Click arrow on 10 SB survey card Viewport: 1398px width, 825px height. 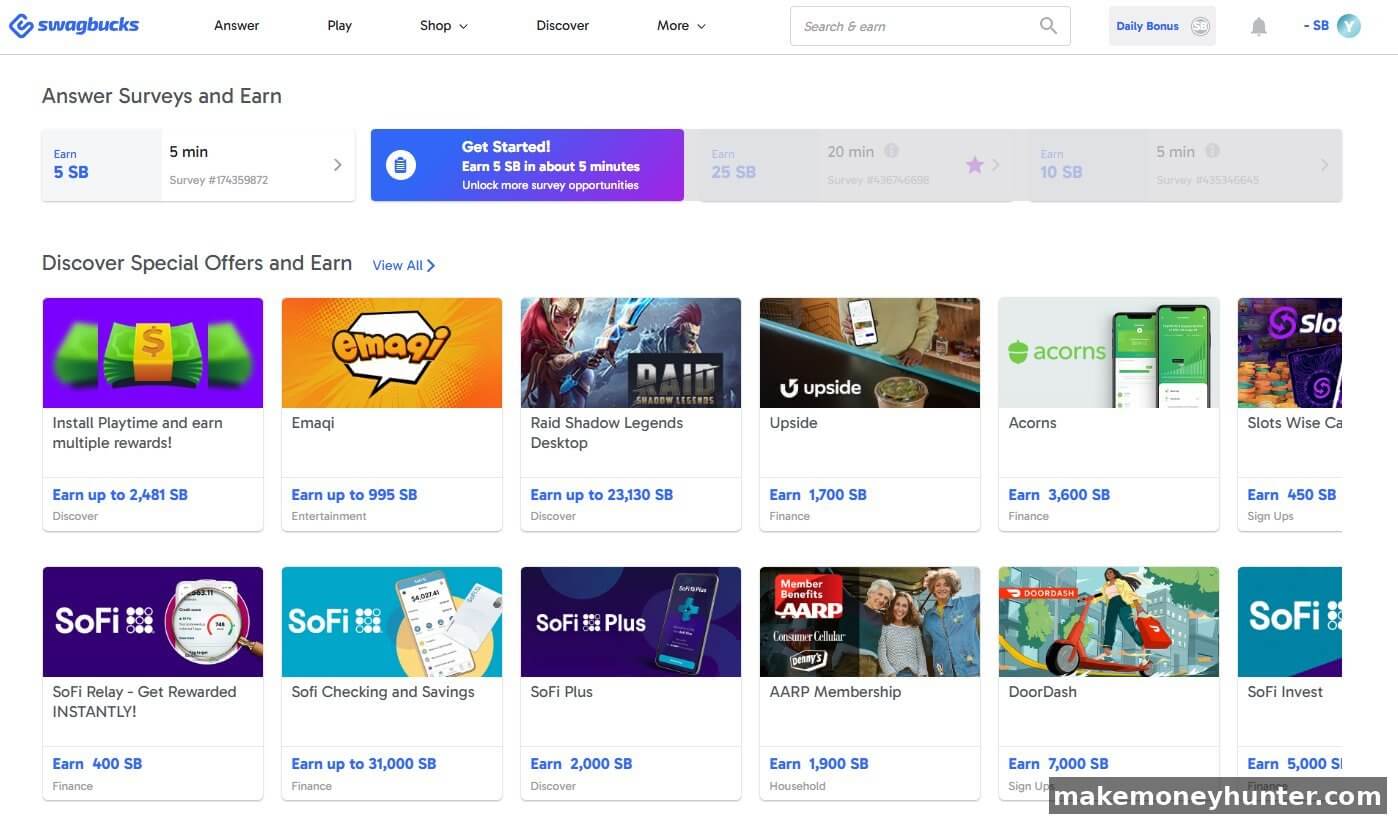pyautogui.click(x=1324, y=165)
